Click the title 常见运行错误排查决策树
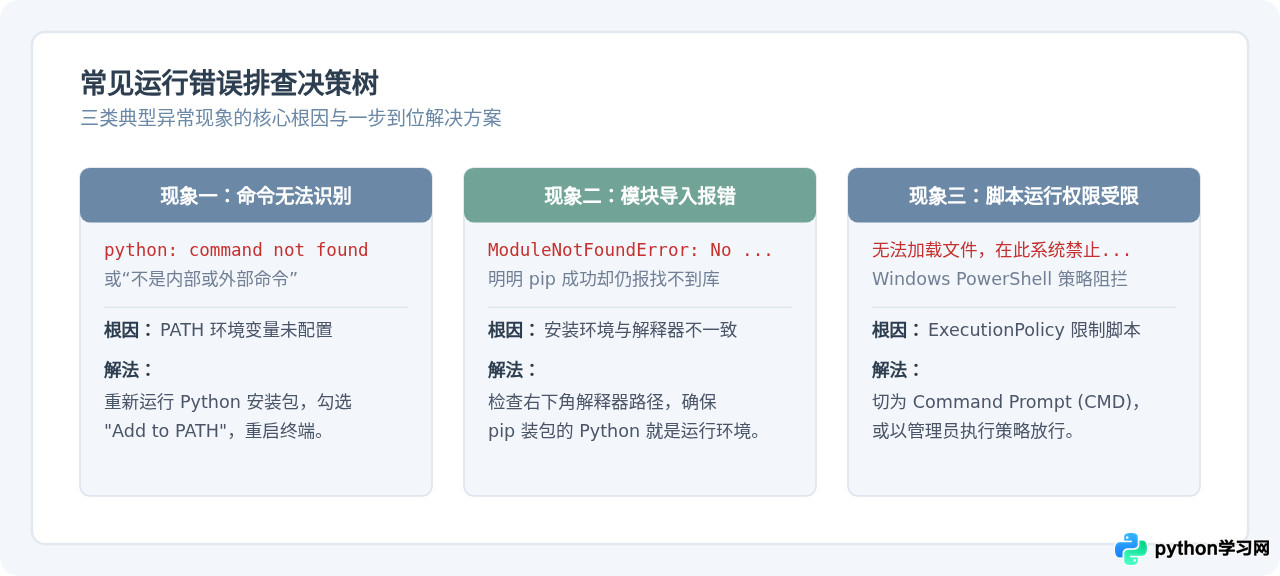This screenshot has height=576, width=1280. point(230,83)
